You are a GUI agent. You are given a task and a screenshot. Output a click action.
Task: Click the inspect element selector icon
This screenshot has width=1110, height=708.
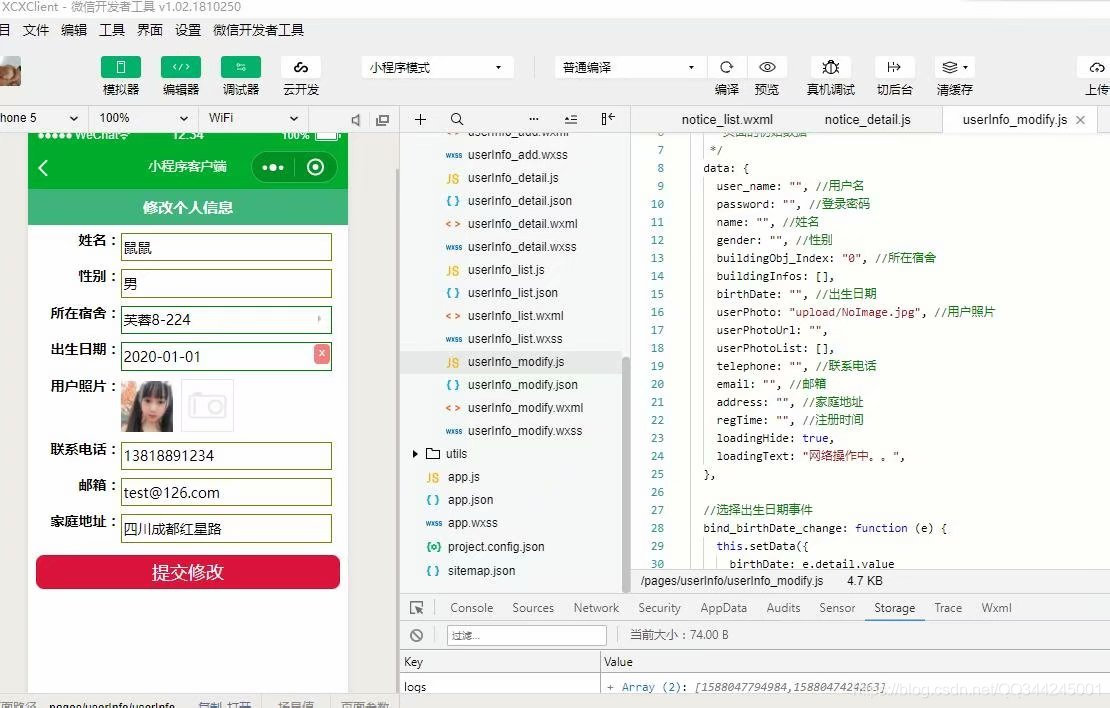(417, 607)
